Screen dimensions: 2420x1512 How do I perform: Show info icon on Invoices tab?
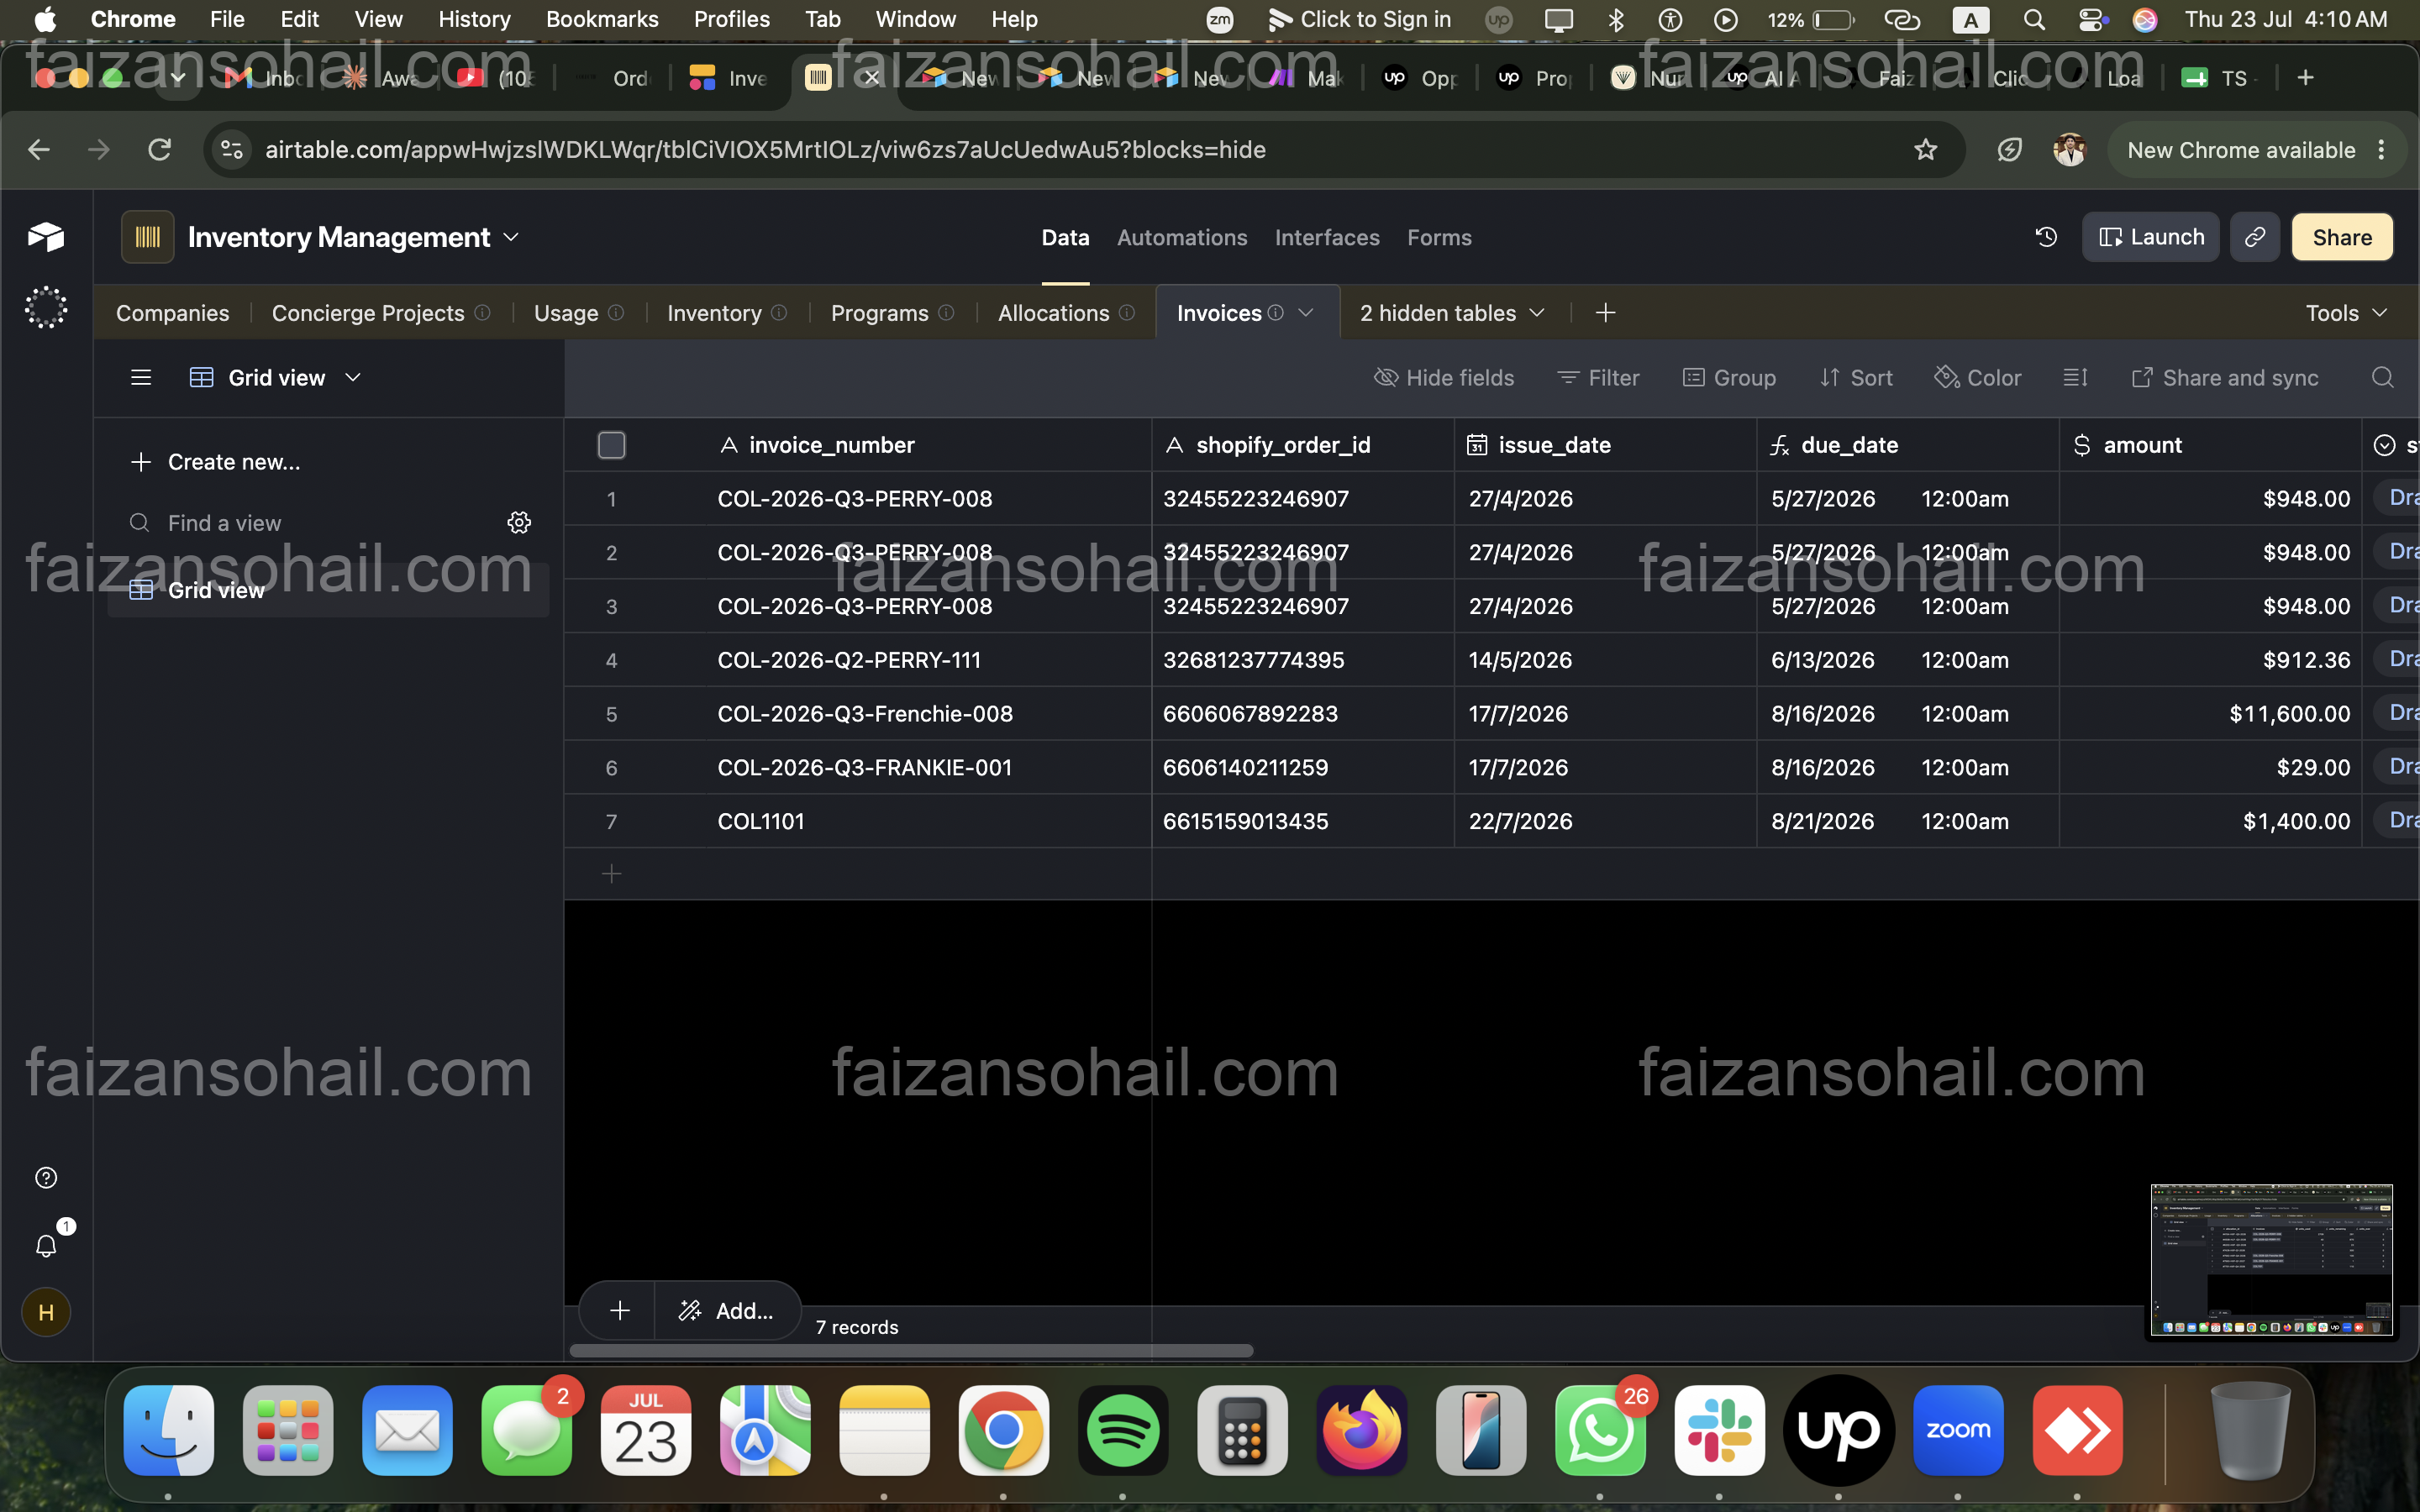(1276, 313)
